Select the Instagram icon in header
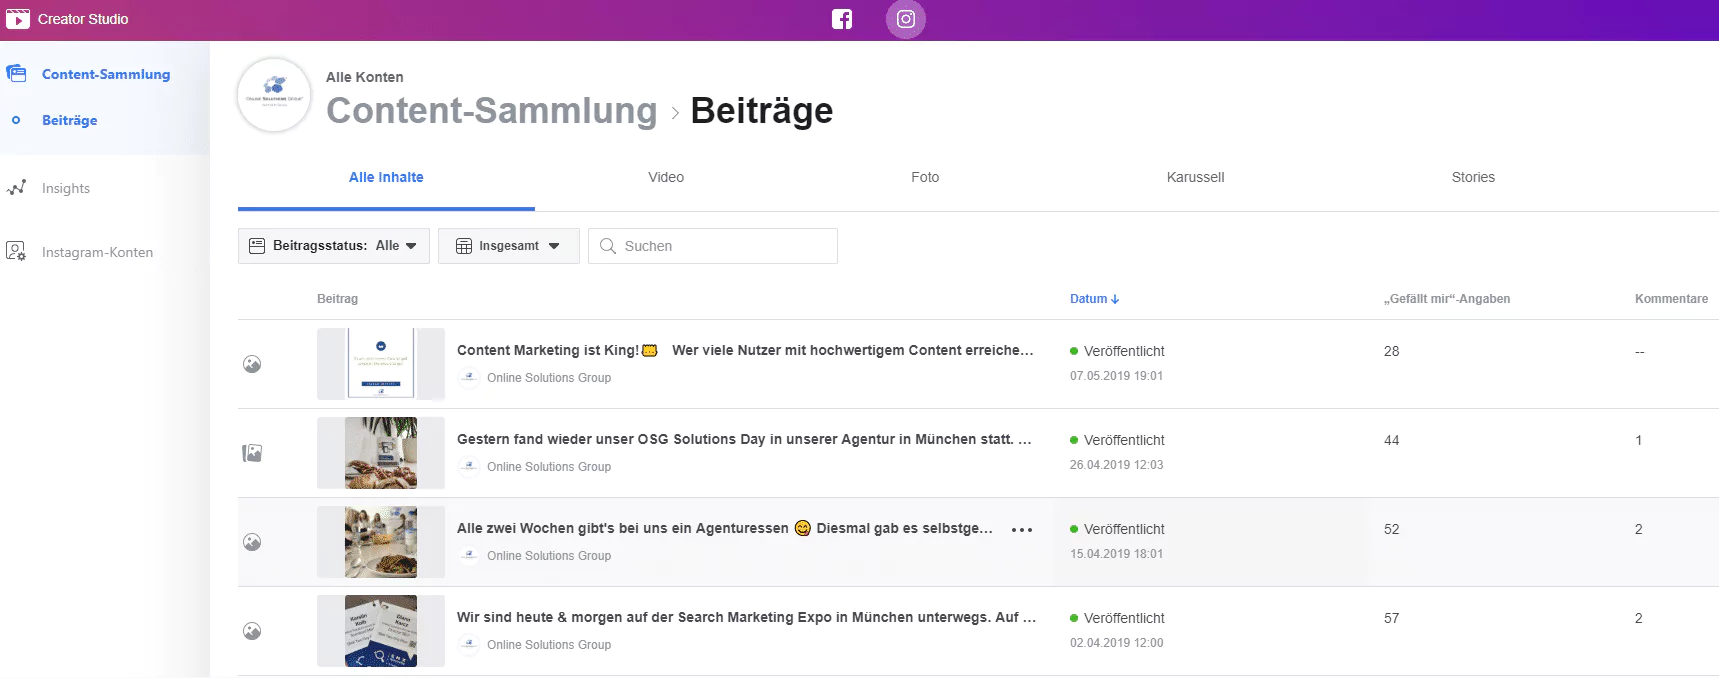 tap(905, 19)
